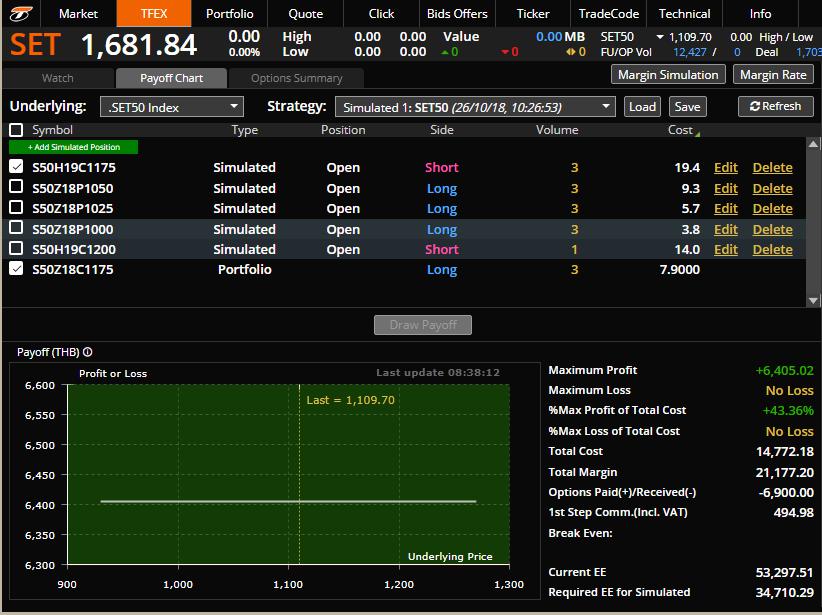Delete the S50H19C1200 position
This screenshot has width=822, height=615.
point(772,249)
